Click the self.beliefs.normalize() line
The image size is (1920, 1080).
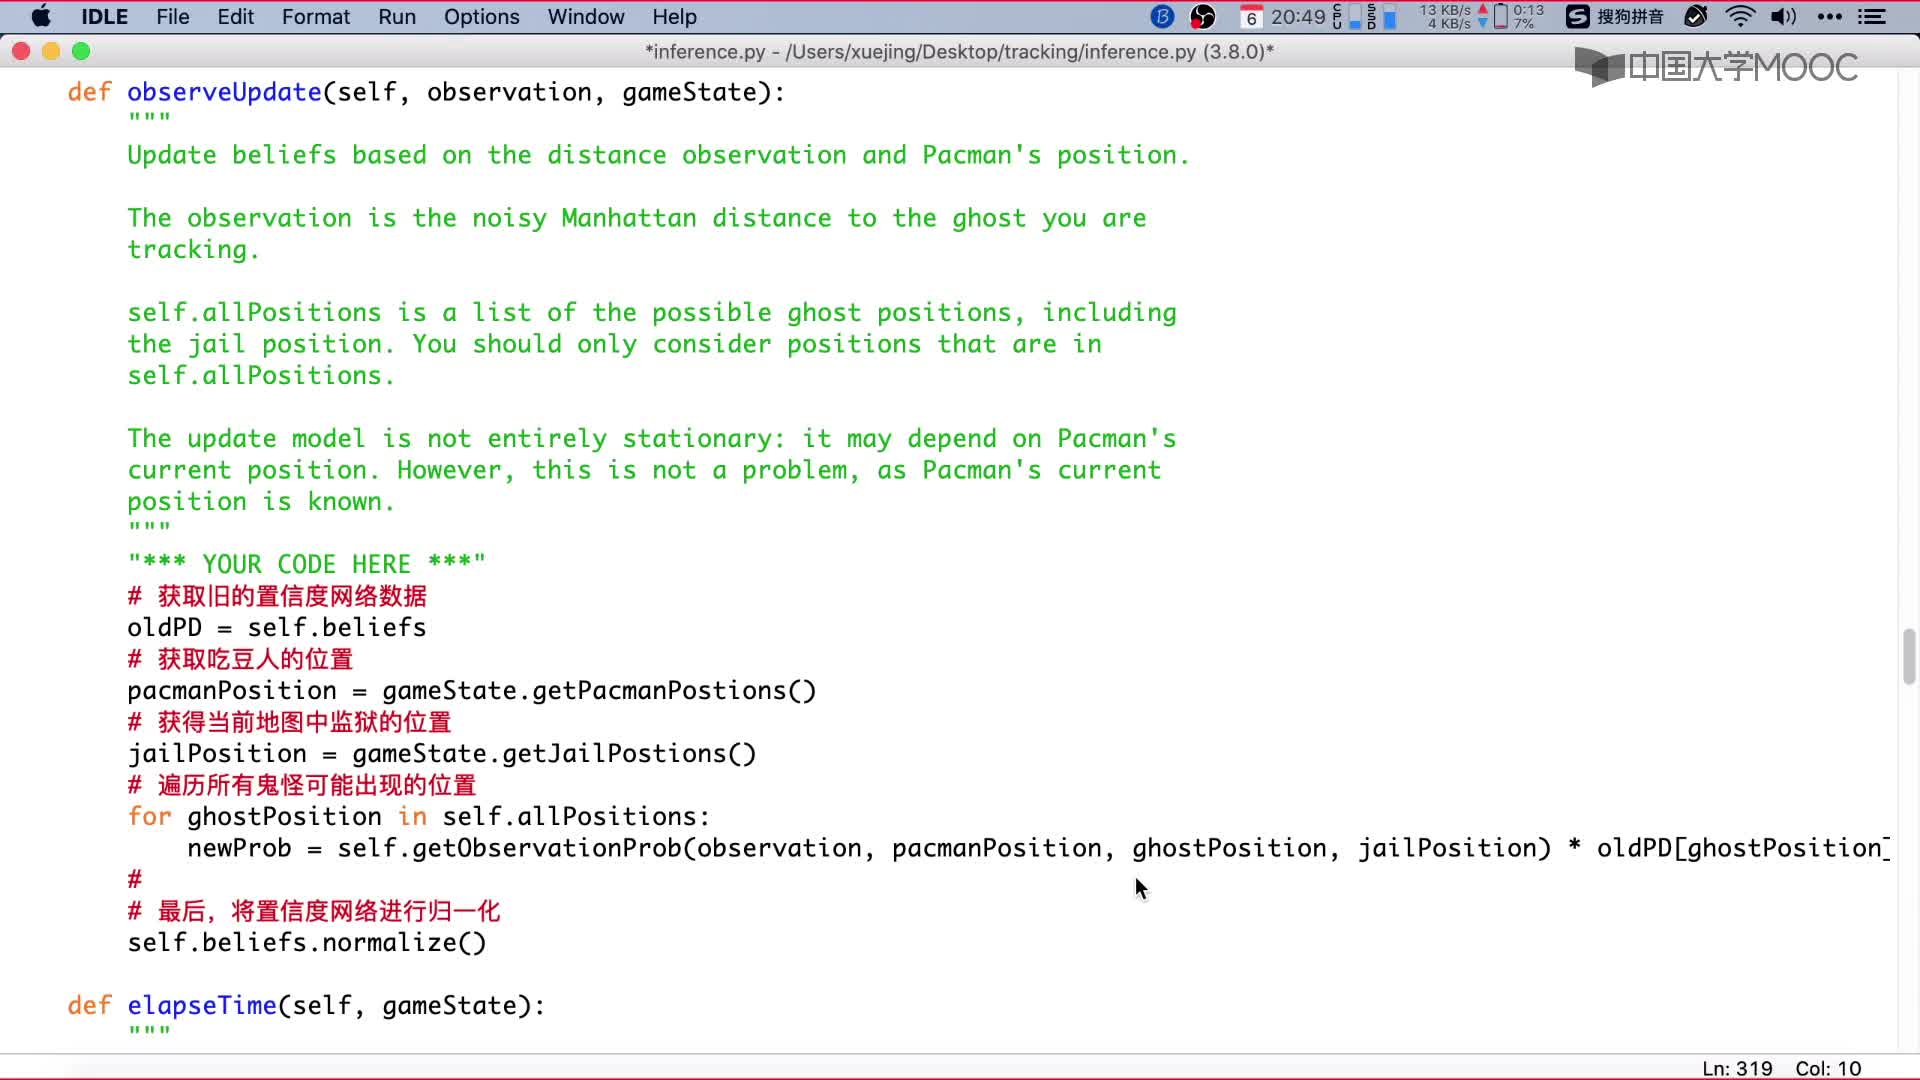pyautogui.click(x=307, y=943)
